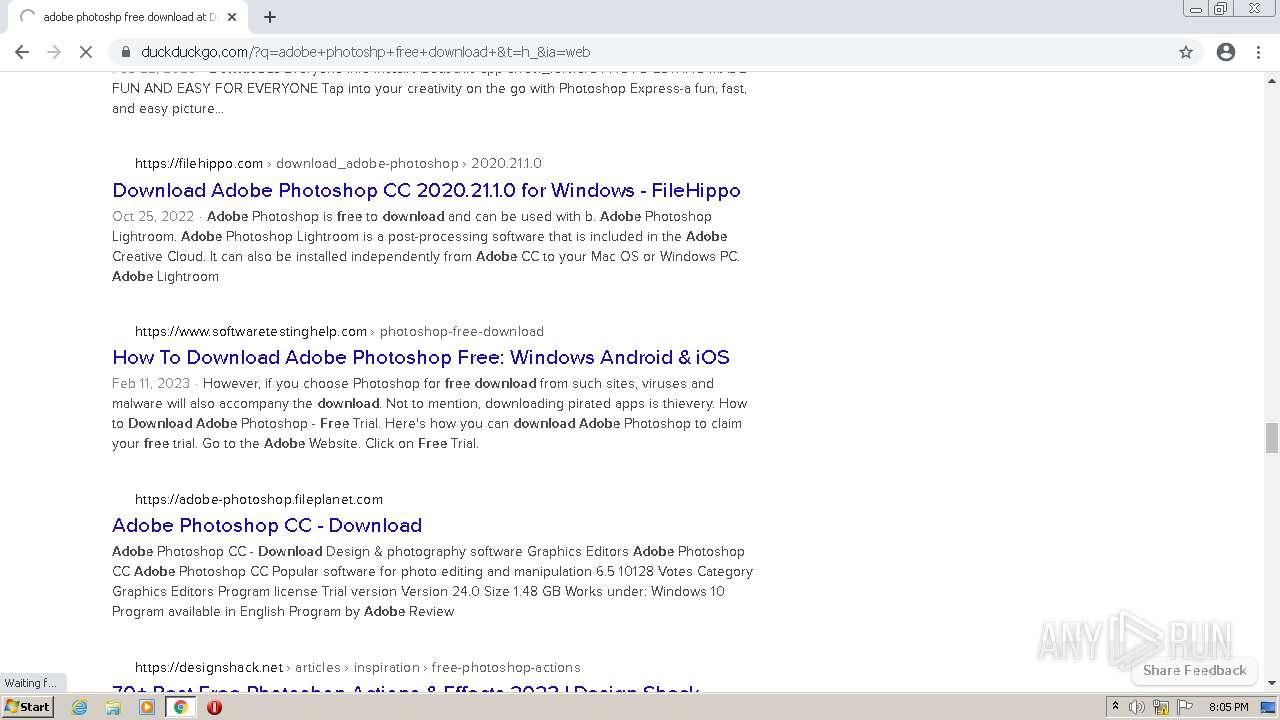
Task: Click the adobe-photoshop.fileplanet.com source URL
Action: pos(259,499)
